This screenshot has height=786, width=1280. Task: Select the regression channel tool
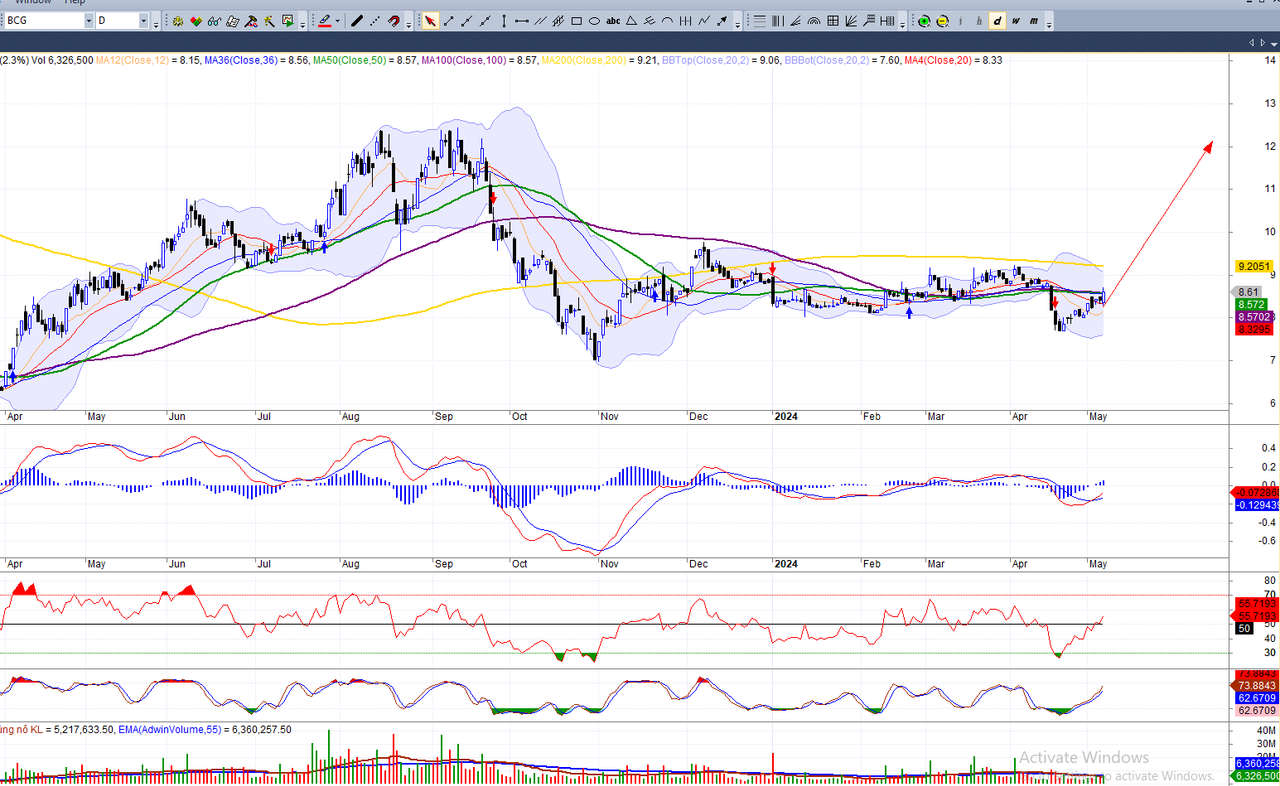pyautogui.click(x=558, y=21)
